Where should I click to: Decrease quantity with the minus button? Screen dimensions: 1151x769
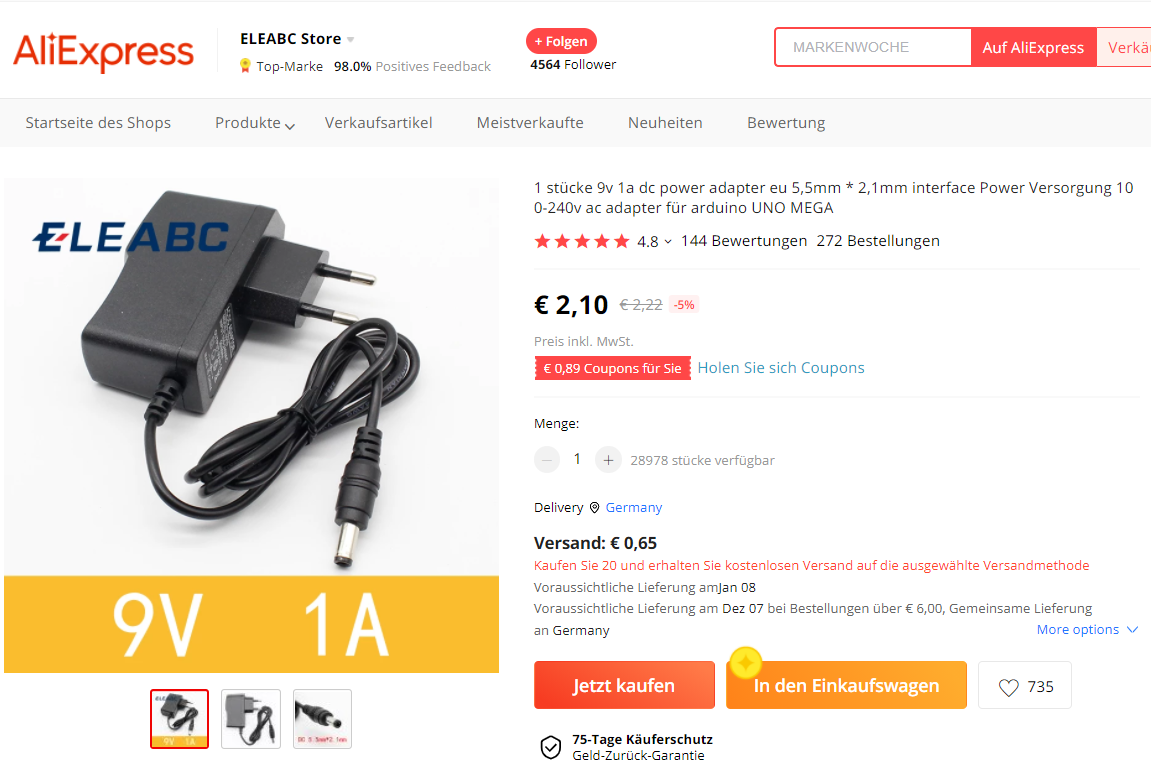[x=547, y=460]
